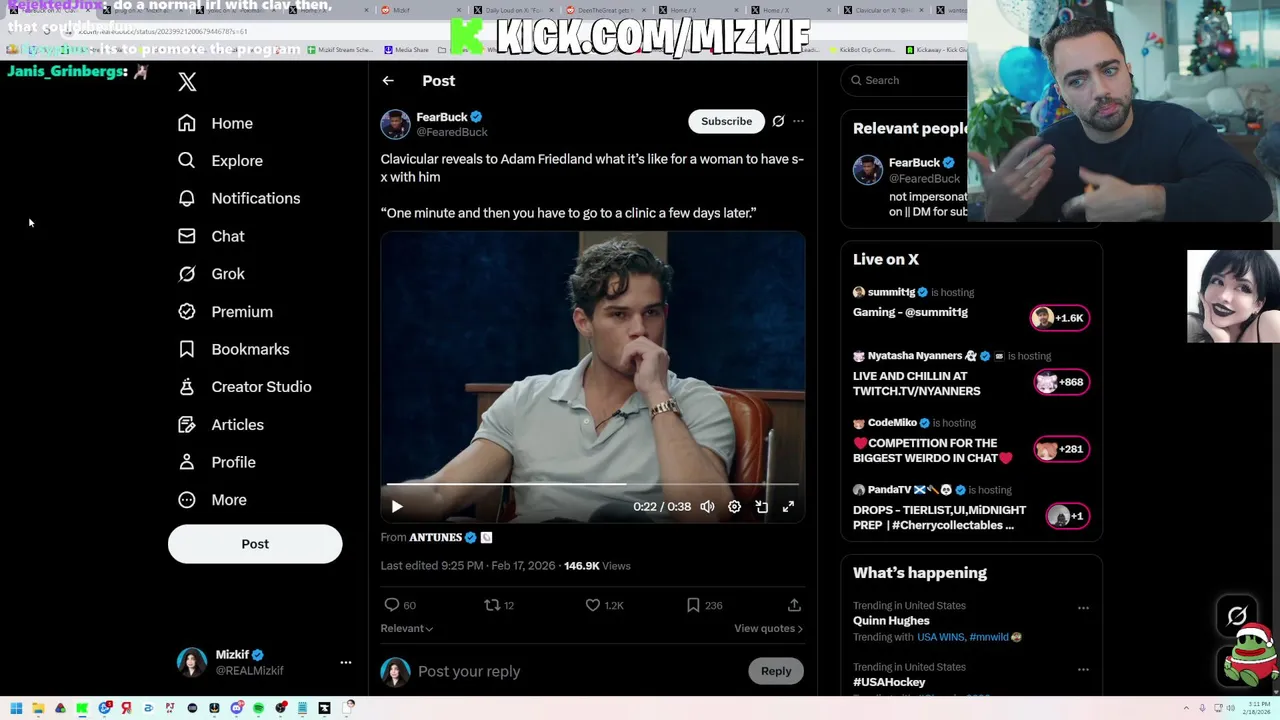Click the large Post button

coord(255,544)
